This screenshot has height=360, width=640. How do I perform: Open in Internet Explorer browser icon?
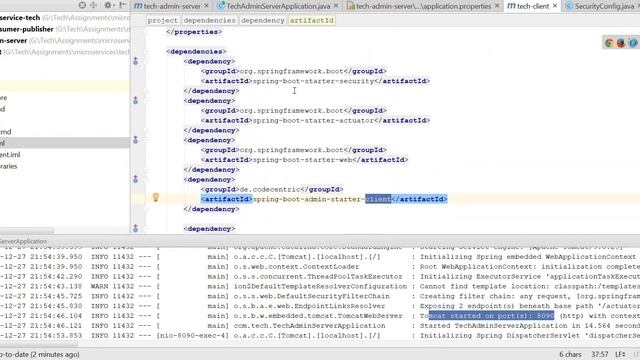(x=633, y=43)
